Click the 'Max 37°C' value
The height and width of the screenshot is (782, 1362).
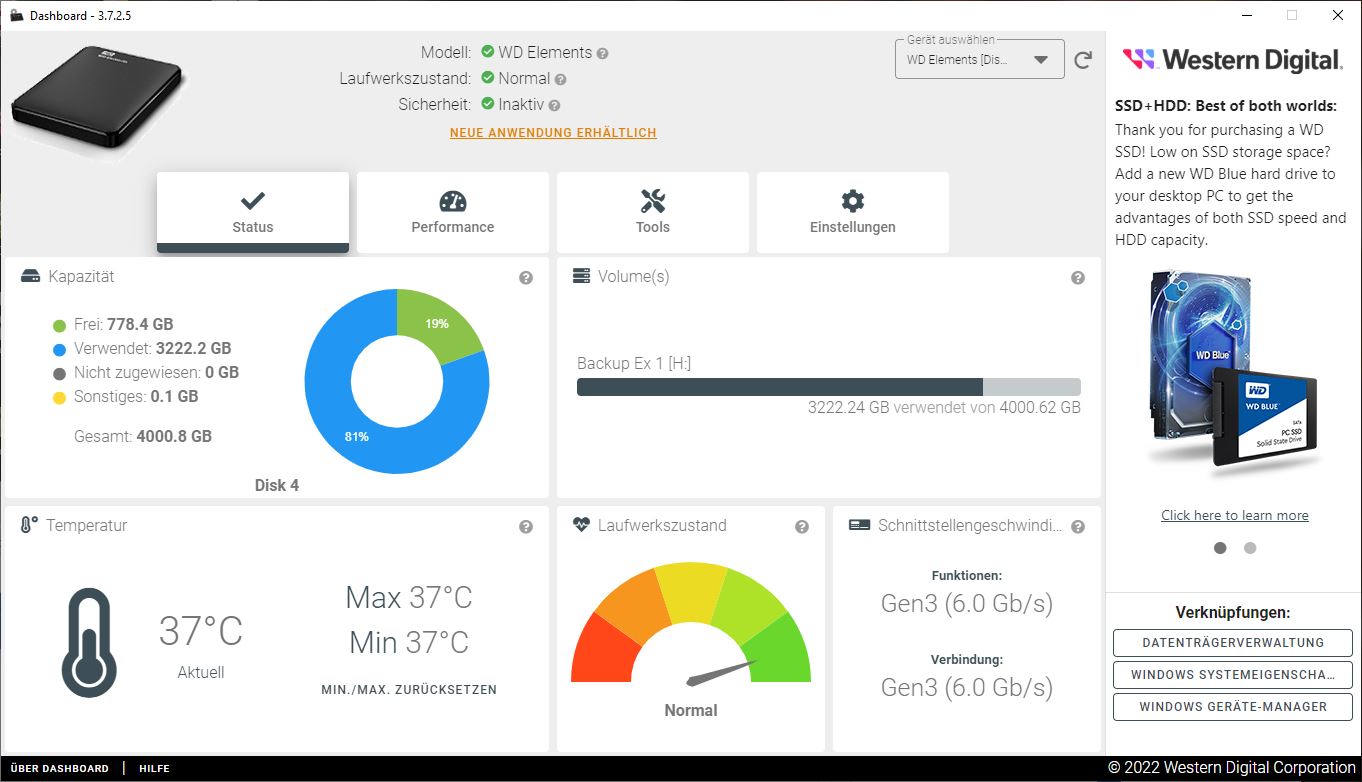409,598
